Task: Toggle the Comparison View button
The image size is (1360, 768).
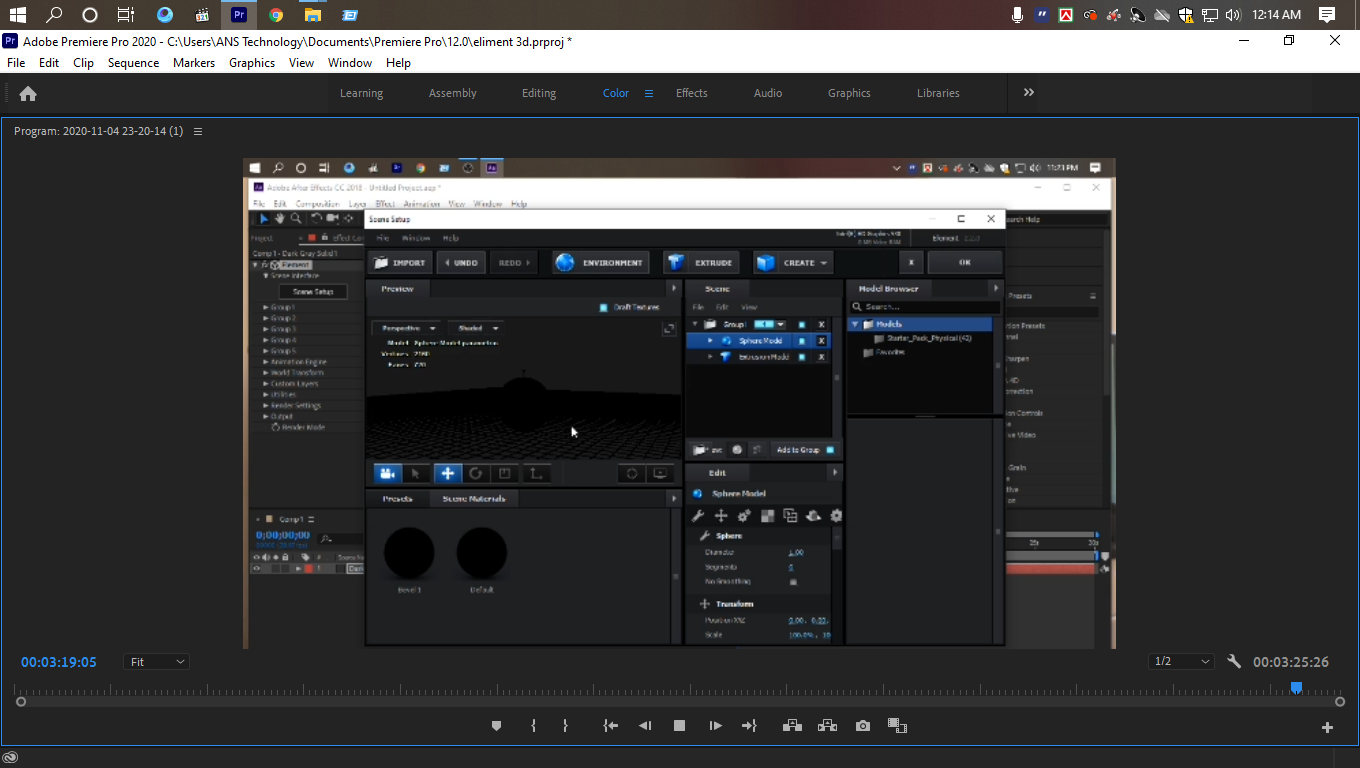Action: (897, 726)
